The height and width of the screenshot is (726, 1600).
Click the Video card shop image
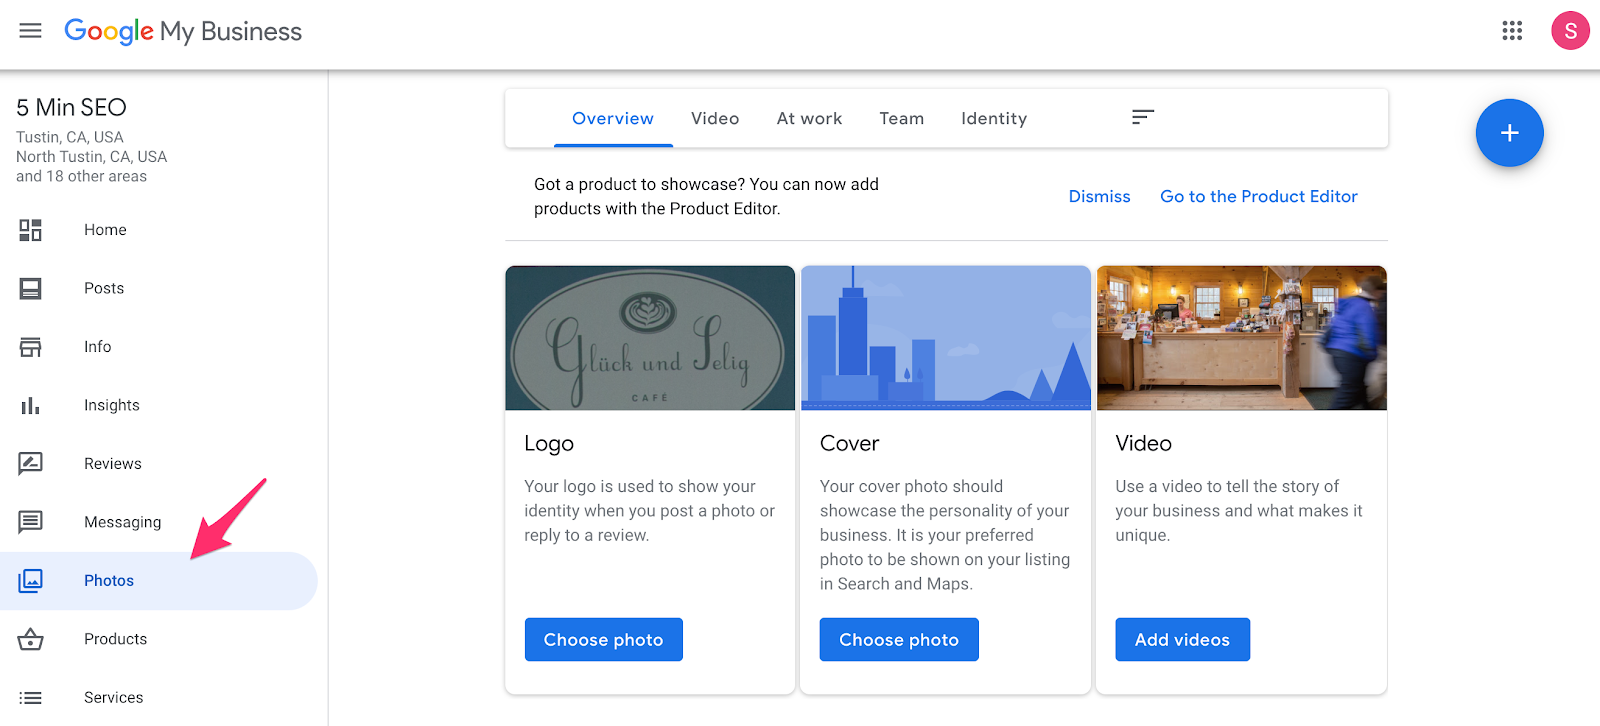coord(1242,338)
